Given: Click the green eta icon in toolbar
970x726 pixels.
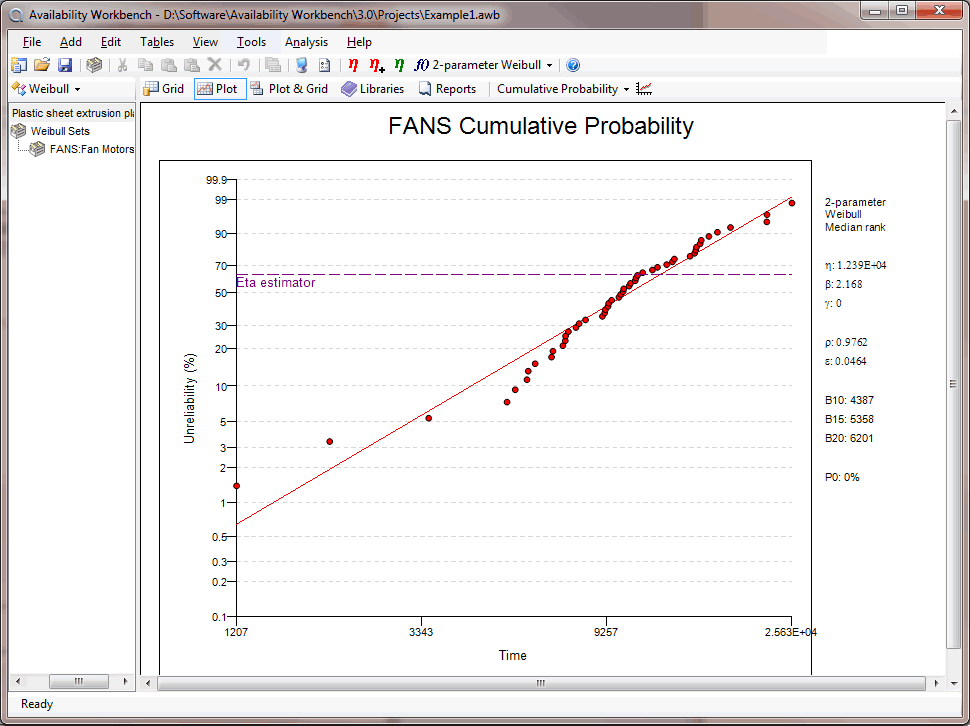Looking at the screenshot, I should pos(399,65).
